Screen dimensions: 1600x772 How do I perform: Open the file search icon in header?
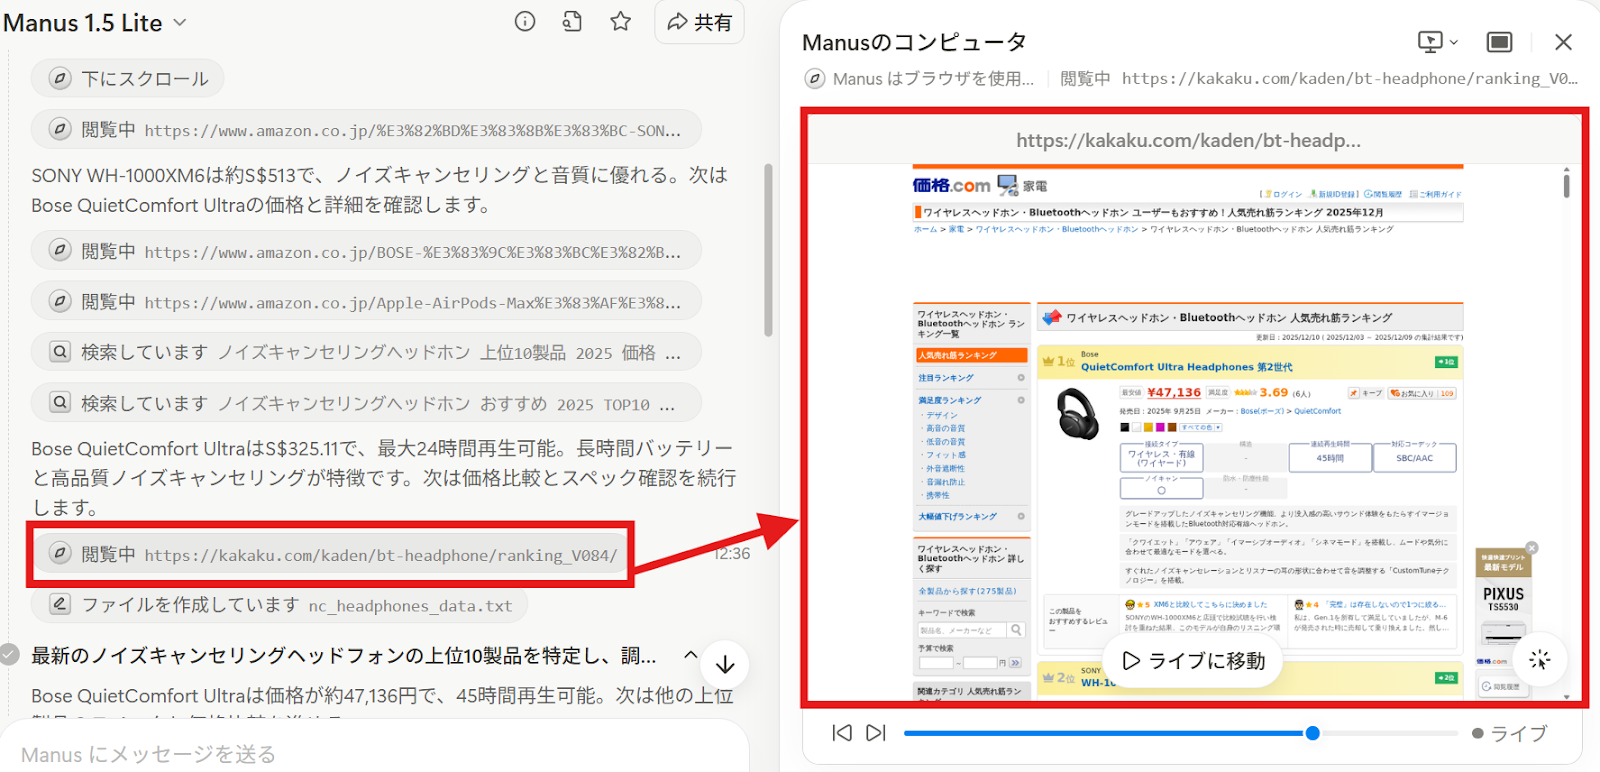click(x=572, y=21)
